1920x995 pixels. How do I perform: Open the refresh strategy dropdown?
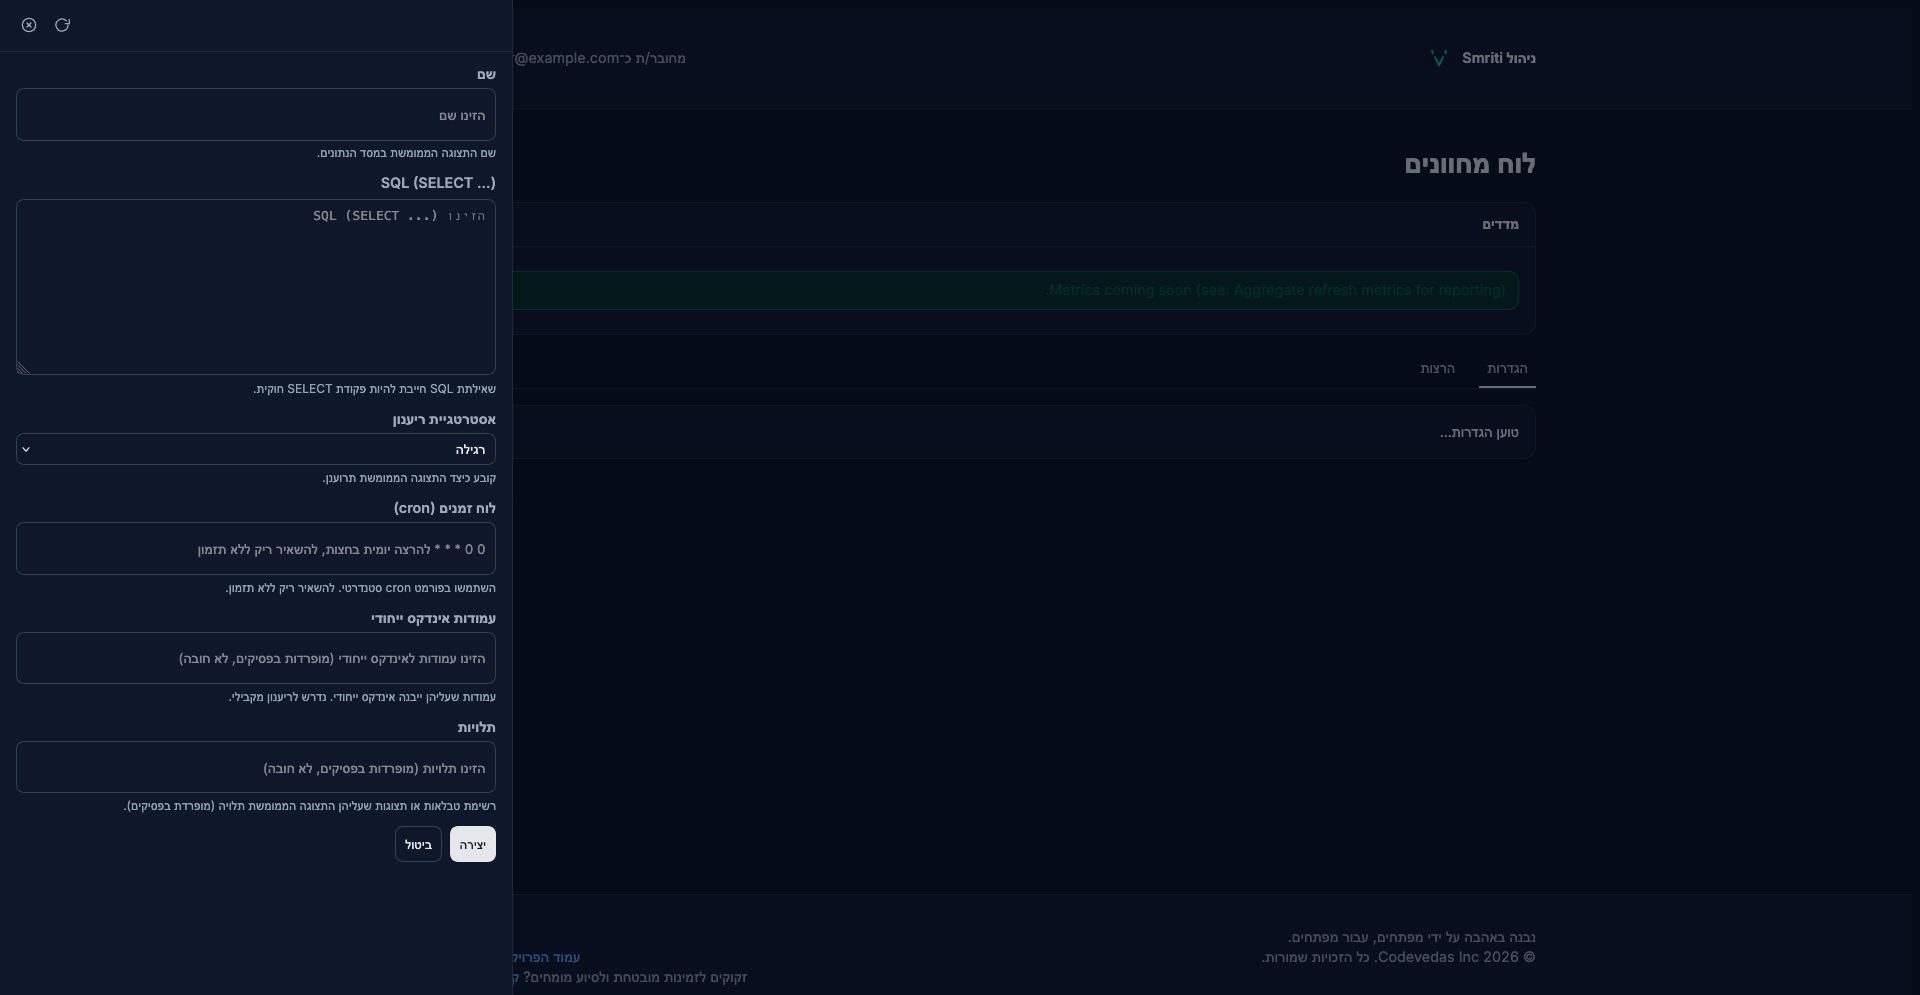tap(256, 450)
